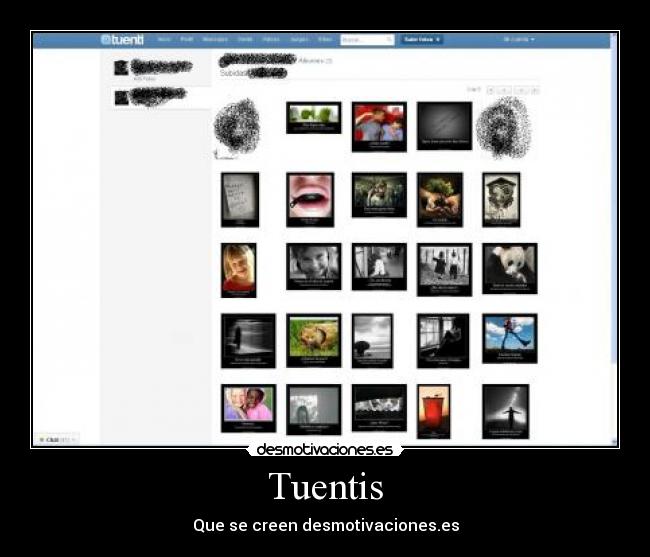The height and width of the screenshot is (557, 650).
Task: Open the green apples poster thumbnail
Action: tap(314, 118)
